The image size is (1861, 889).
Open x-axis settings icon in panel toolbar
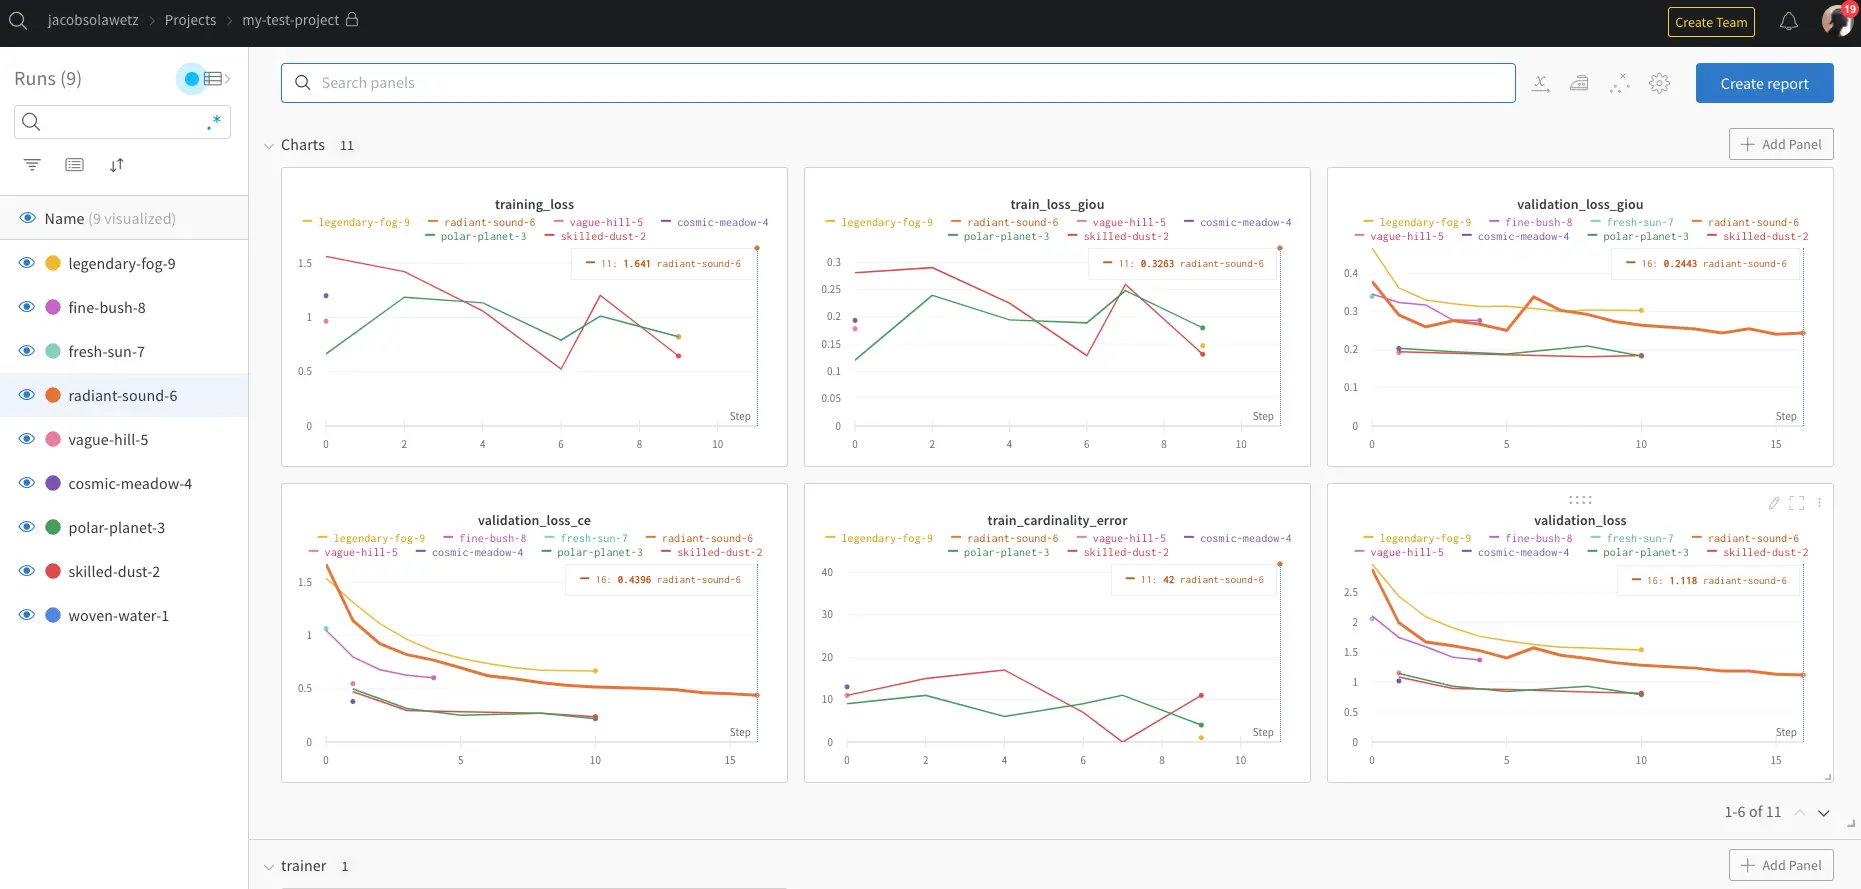pos(1541,84)
